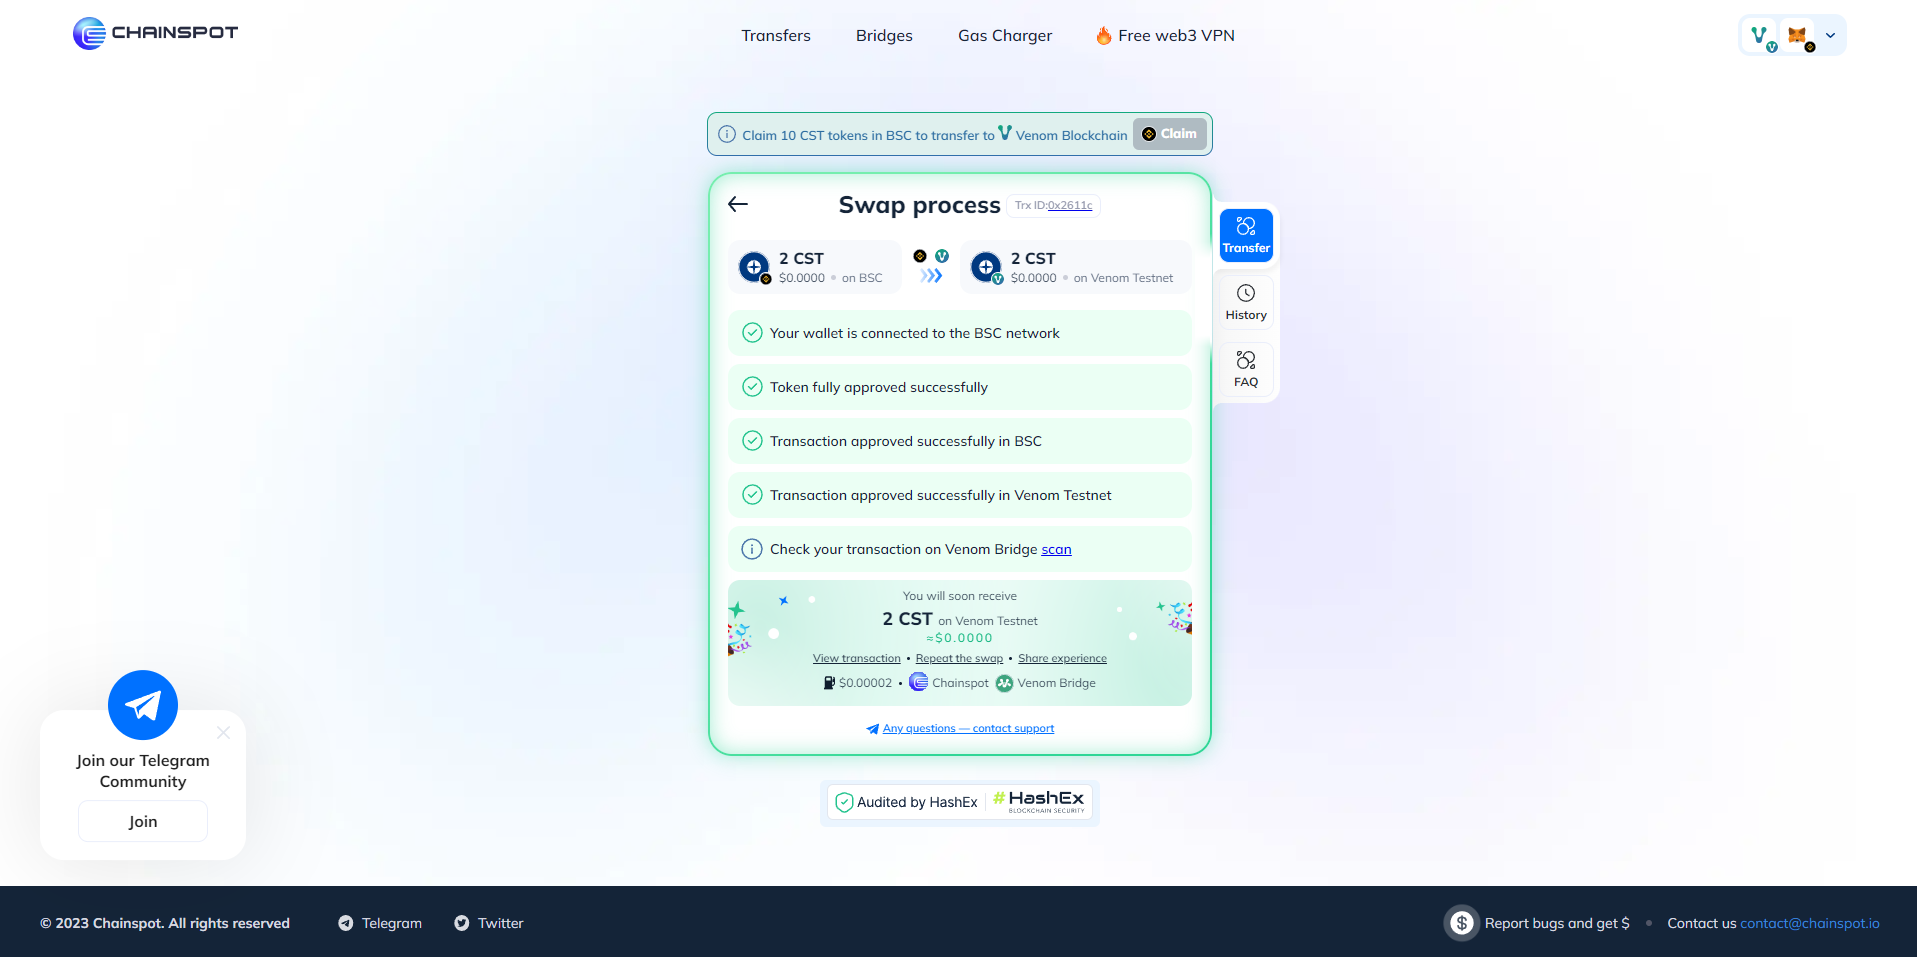Click View transaction link
Viewport: 1917px width, 957px height.
point(856,658)
